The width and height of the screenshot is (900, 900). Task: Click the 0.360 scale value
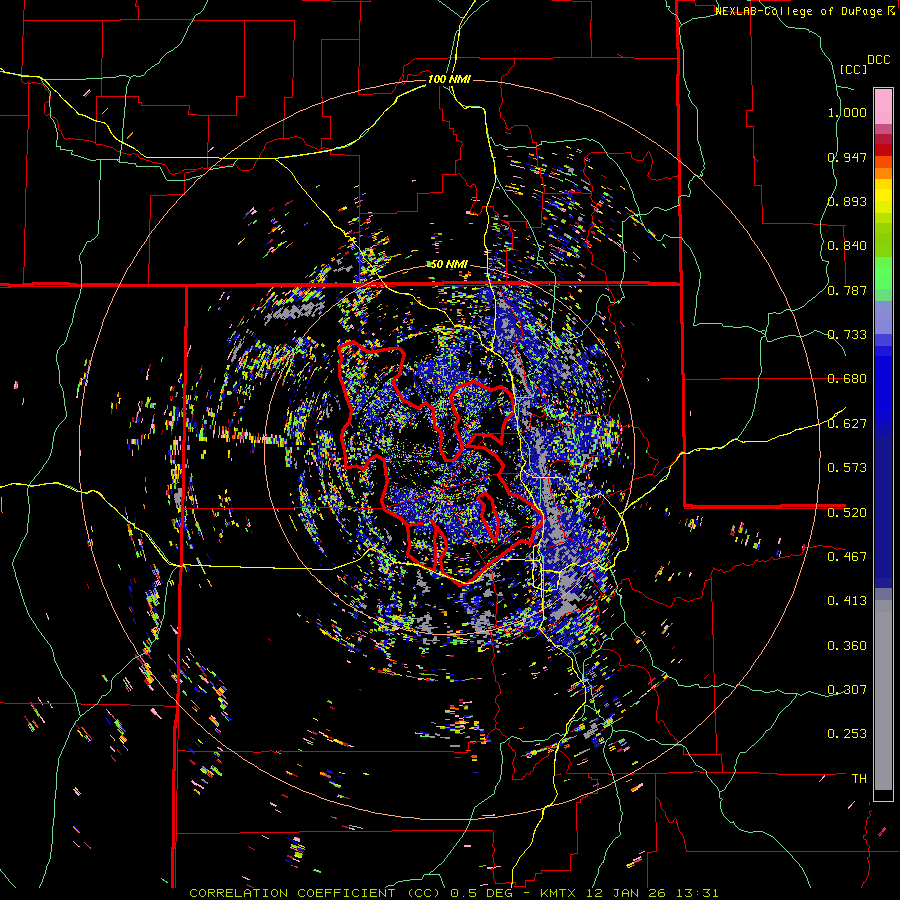[847, 646]
